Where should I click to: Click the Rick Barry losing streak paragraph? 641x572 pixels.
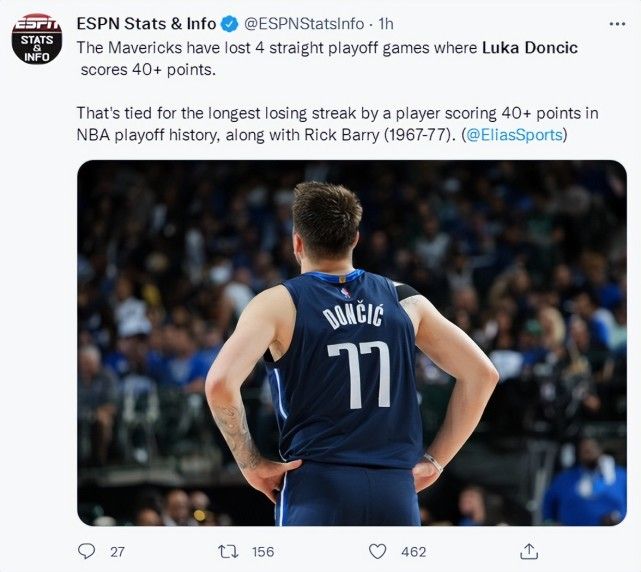click(x=300, y=124)
